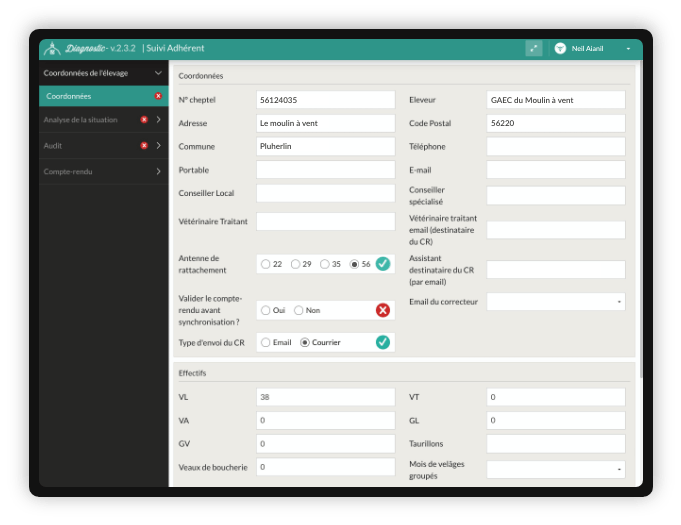681x525 pixels.
Task: Click the fullscreen expand icon in header
Action: click(534, 48)
